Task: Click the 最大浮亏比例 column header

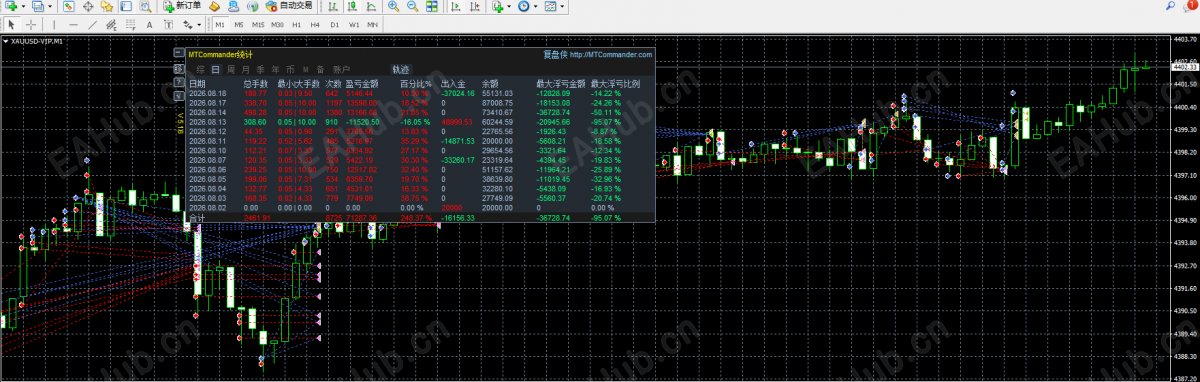Action: tap(615, 84)
